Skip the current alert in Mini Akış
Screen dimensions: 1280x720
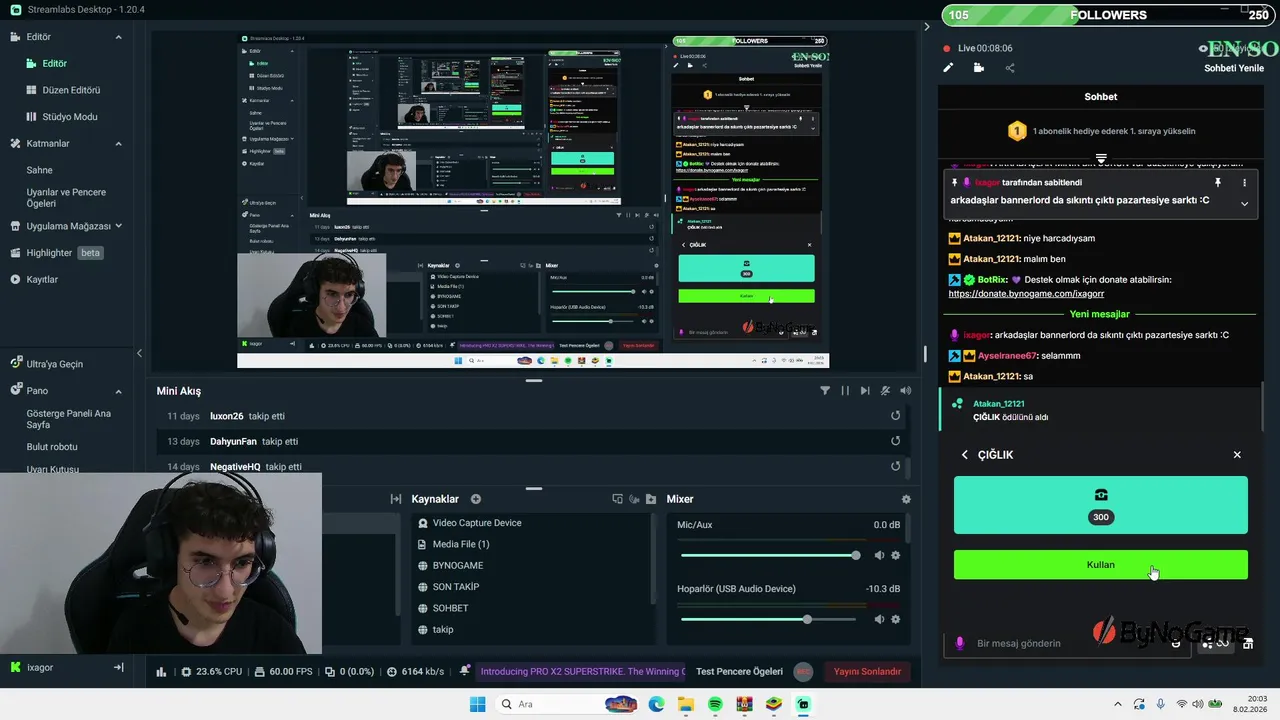(865, 391)
